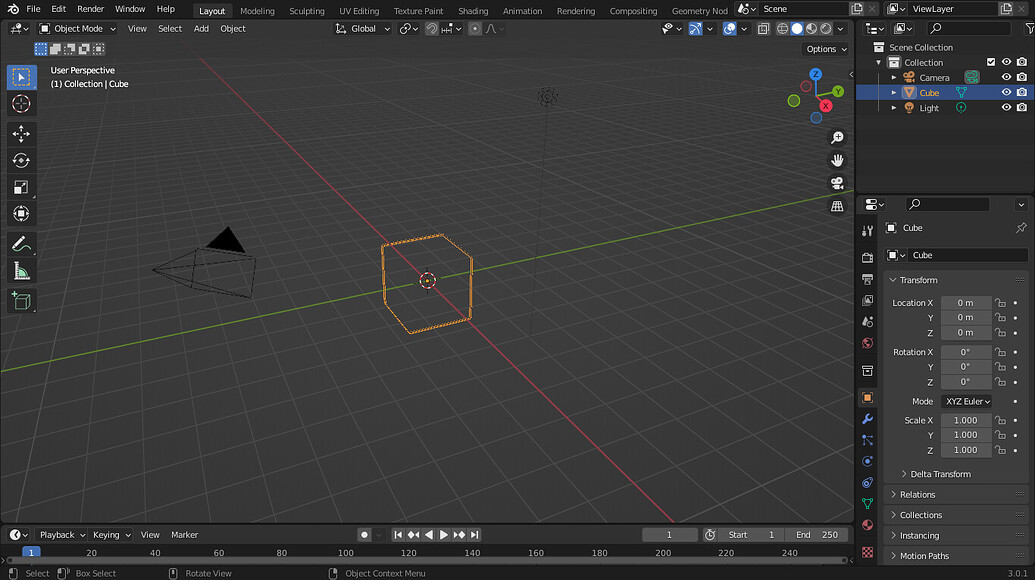The height and width of the screenshot is (580, 1035).
Task: Open the Output properties tab
Action: point(867,279)
